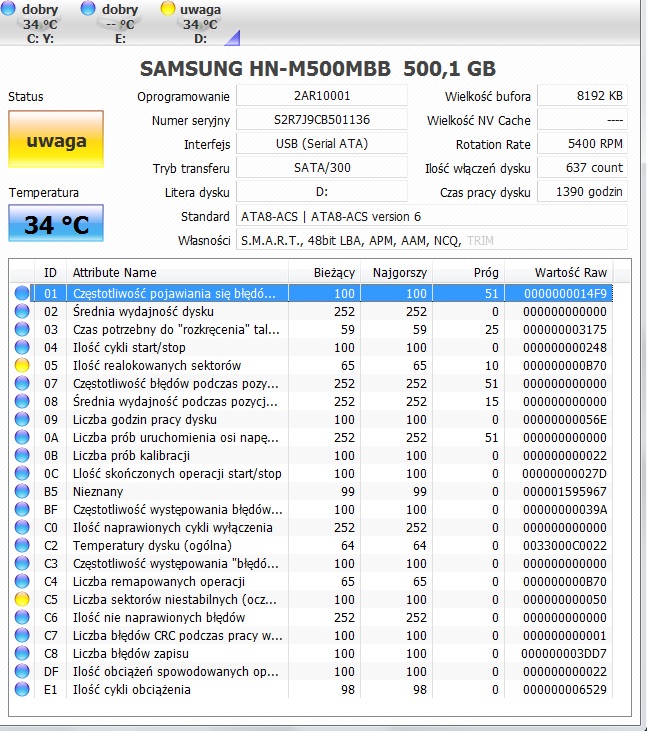Click the blue status icon for attribute C2
647x731 pixels.
point(22,545)
